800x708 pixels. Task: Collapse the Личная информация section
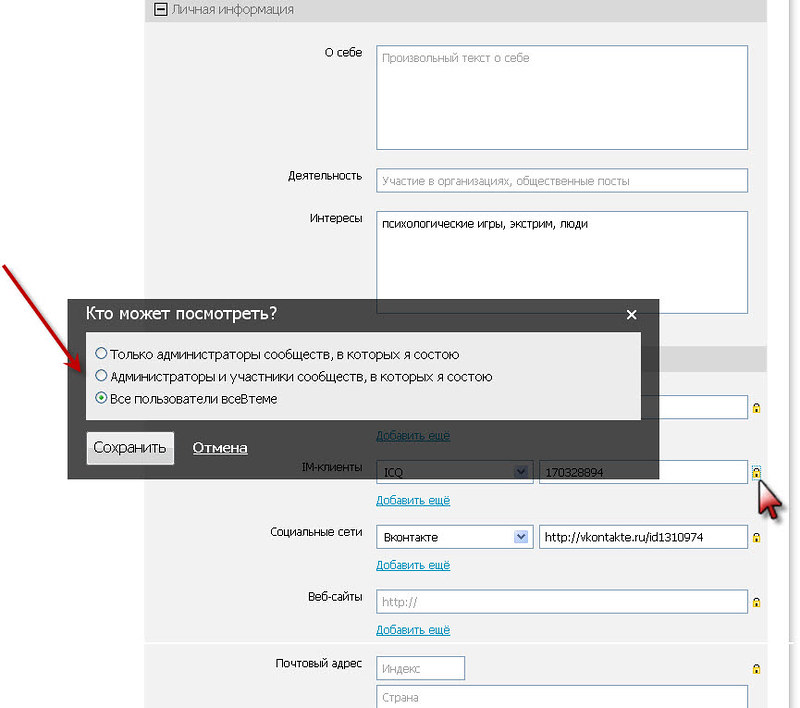click(159, 10)
